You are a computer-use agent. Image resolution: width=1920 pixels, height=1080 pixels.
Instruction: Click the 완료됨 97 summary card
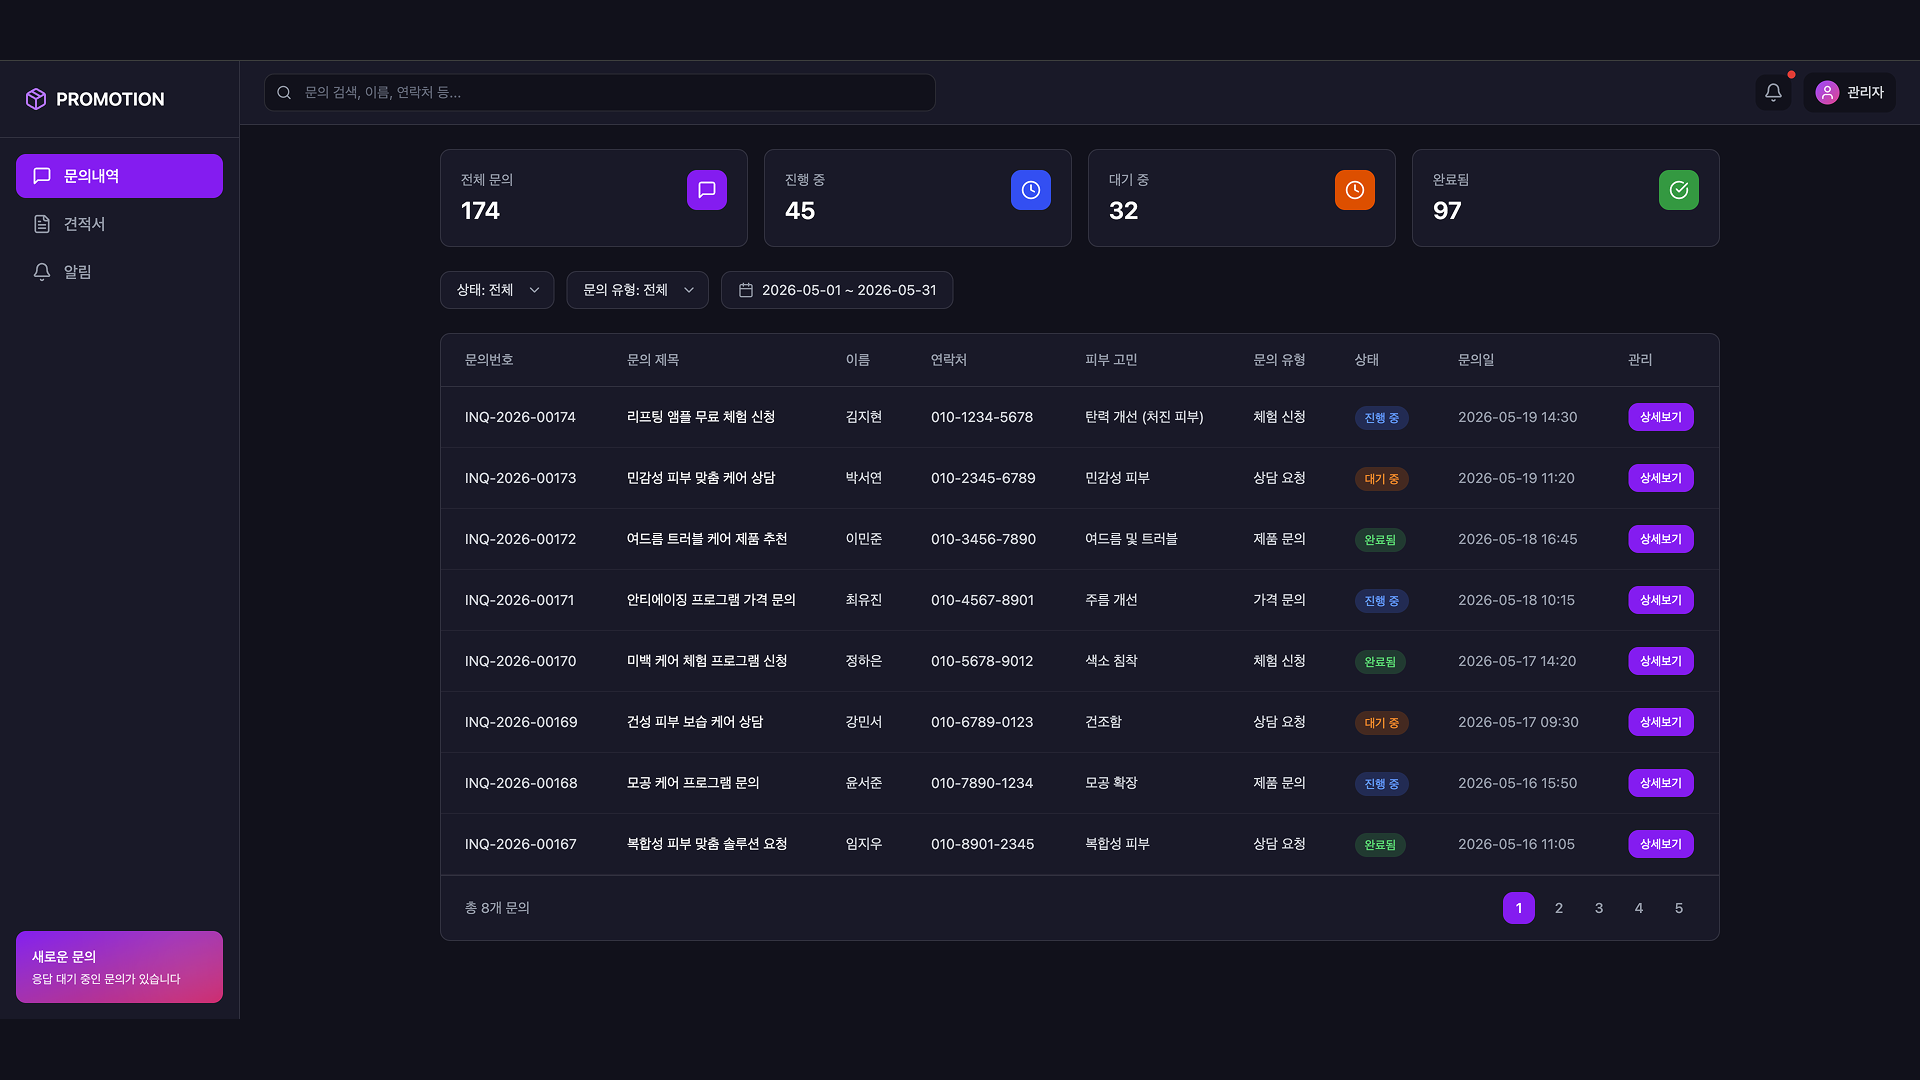(1566, 198)
